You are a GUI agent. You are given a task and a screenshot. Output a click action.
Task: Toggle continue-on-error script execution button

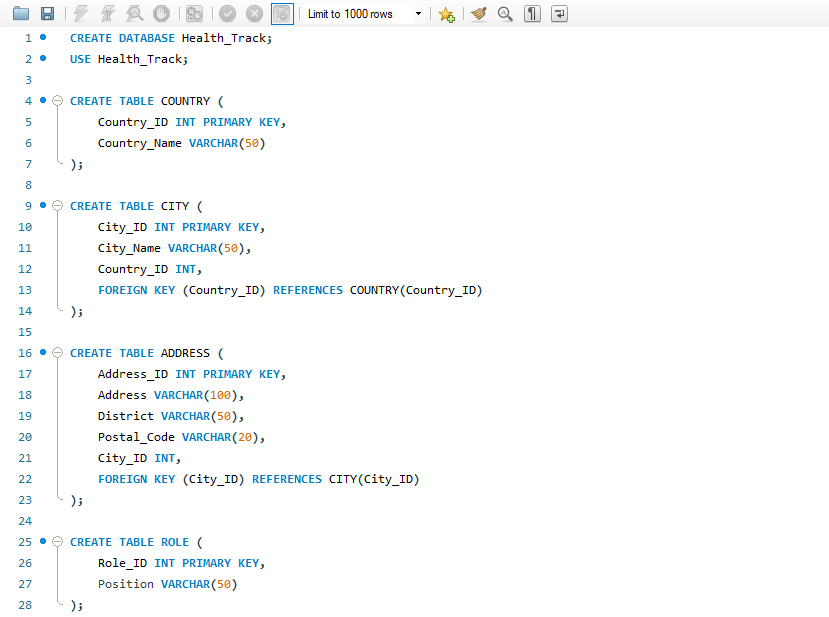[x=194, y=14]
